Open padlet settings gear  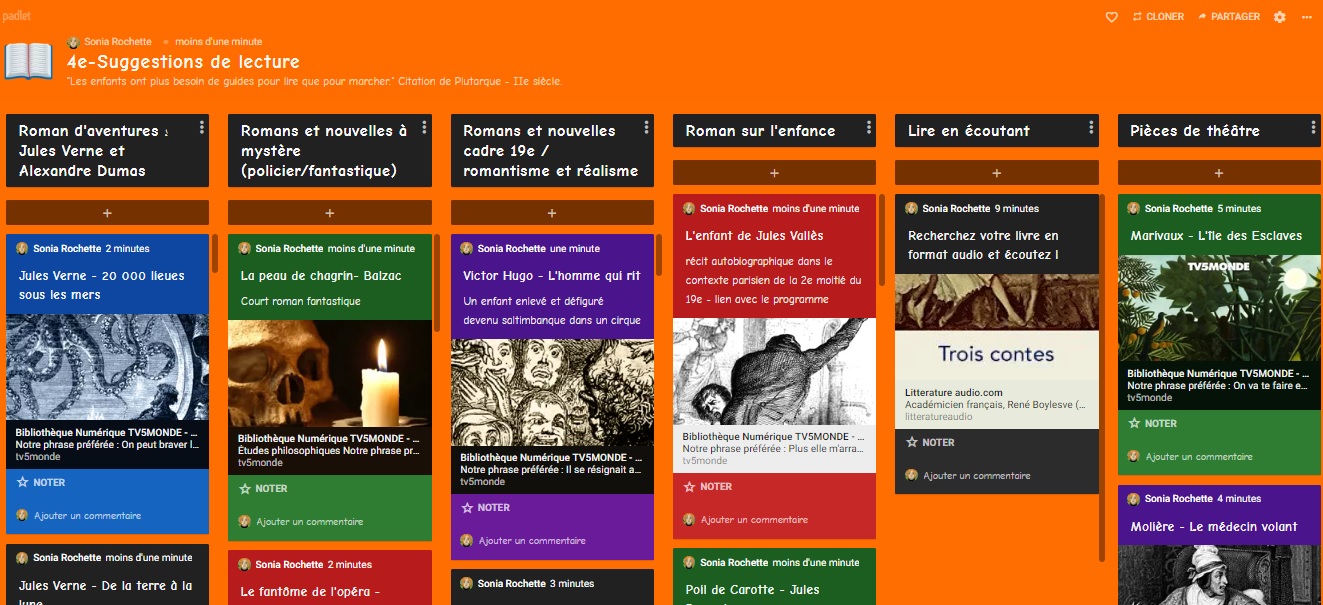(1280, 17)
